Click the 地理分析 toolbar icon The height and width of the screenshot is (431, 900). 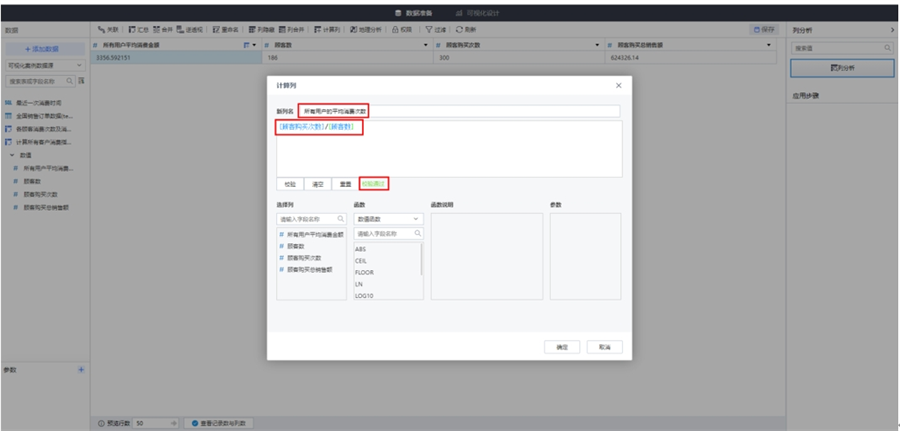click(366, 29)
